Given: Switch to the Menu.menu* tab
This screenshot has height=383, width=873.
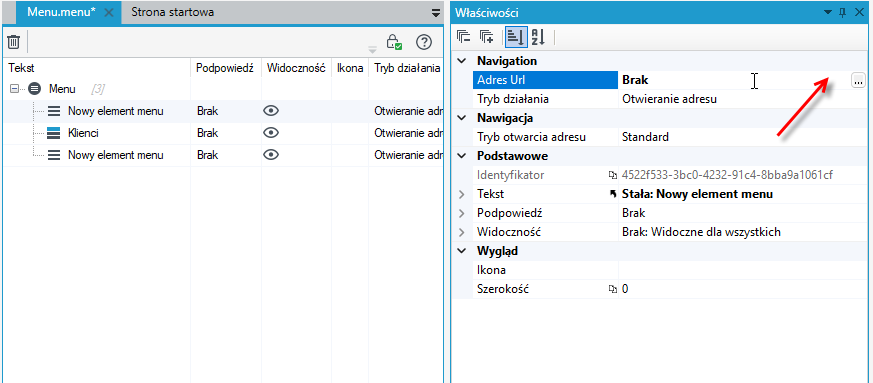Looking at the screenshot, I should tap(62, 12).
